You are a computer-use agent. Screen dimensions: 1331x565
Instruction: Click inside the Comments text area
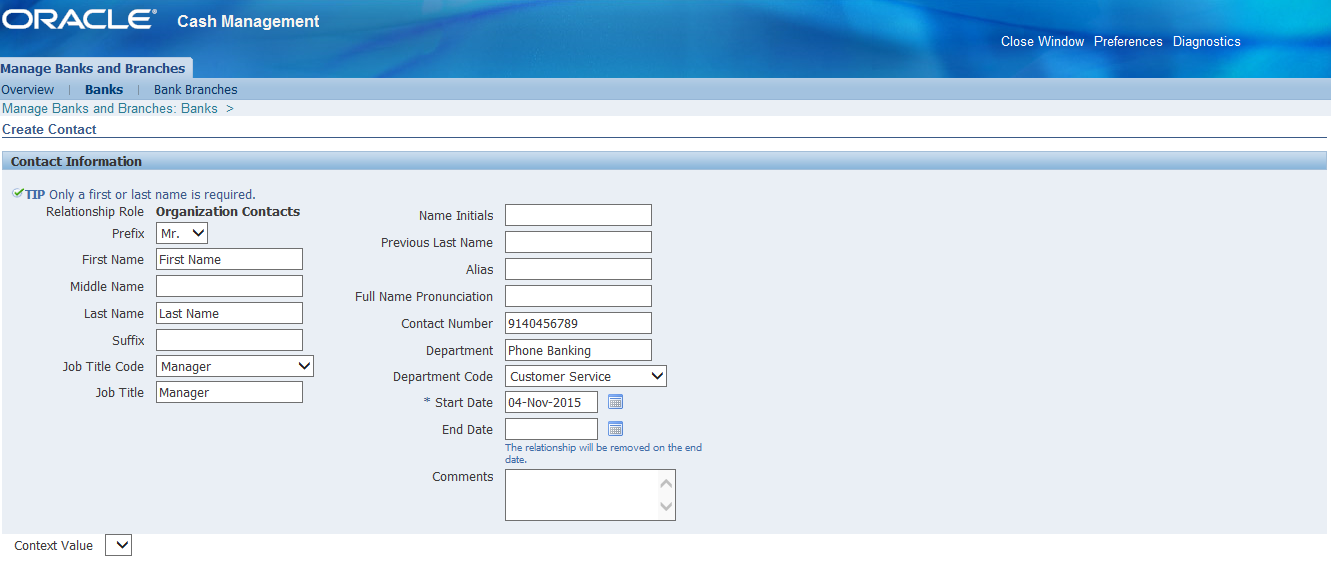click(582, 495)
